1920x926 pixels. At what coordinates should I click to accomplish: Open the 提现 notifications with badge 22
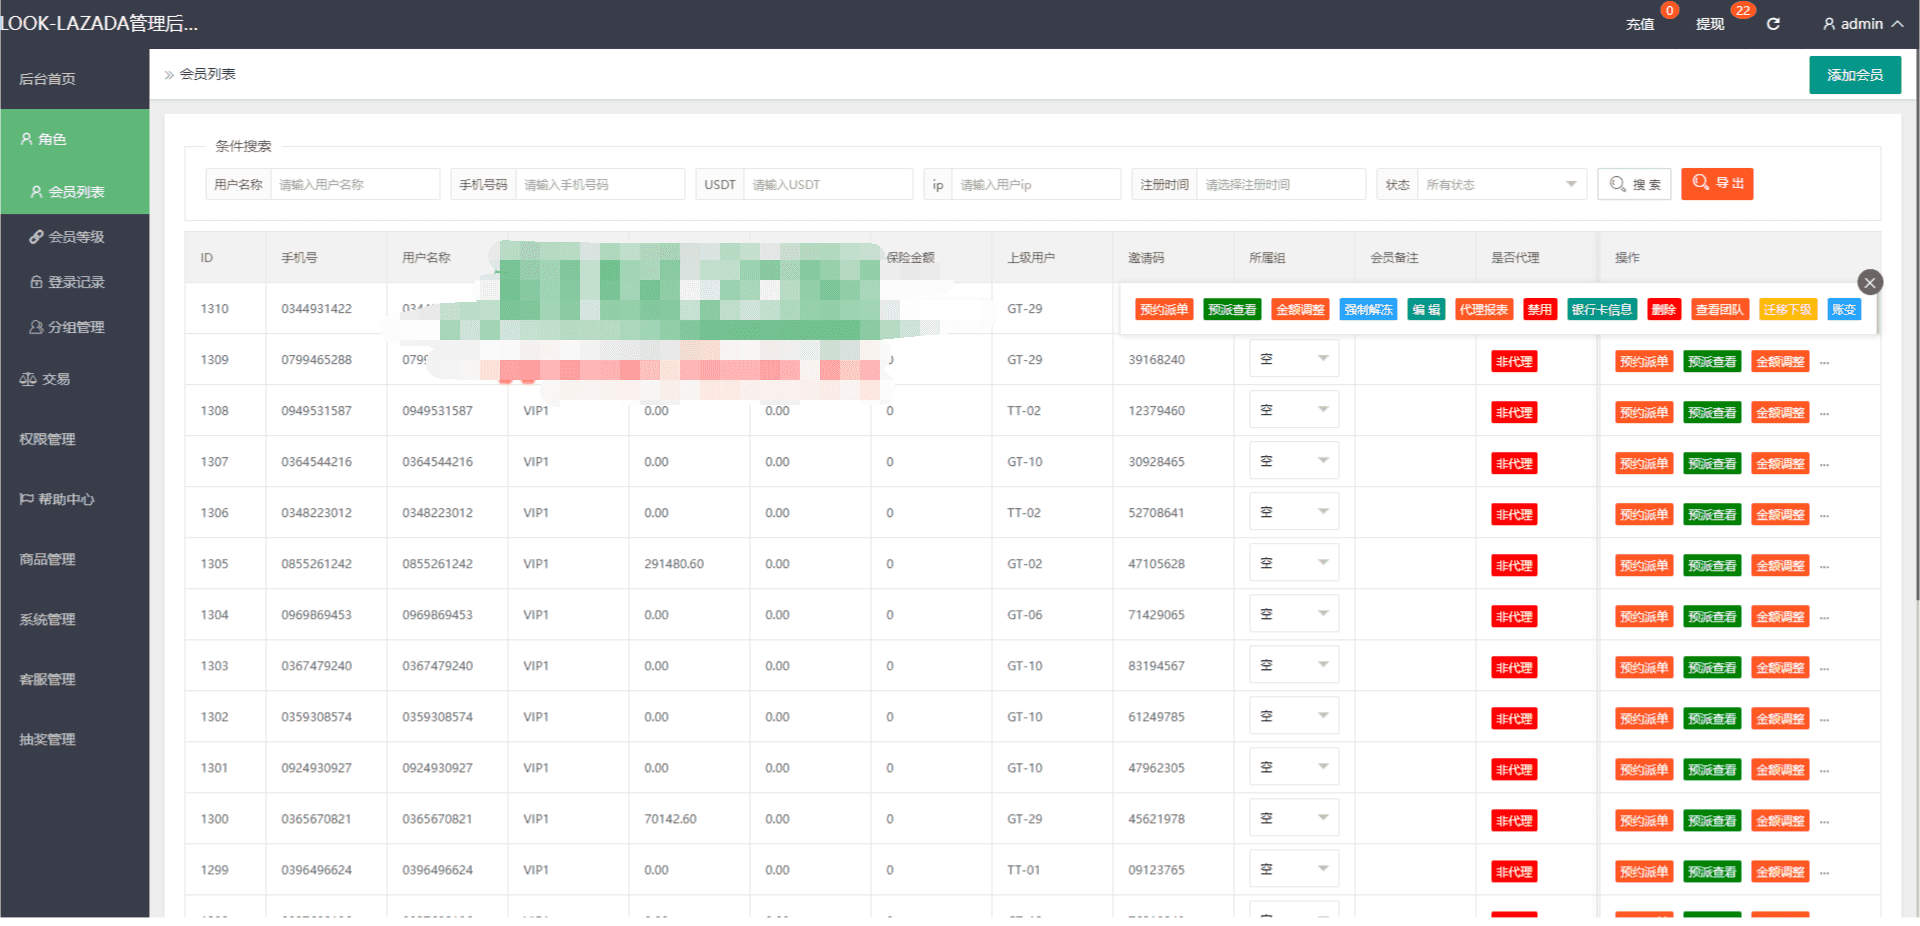tap(1710, 24)
